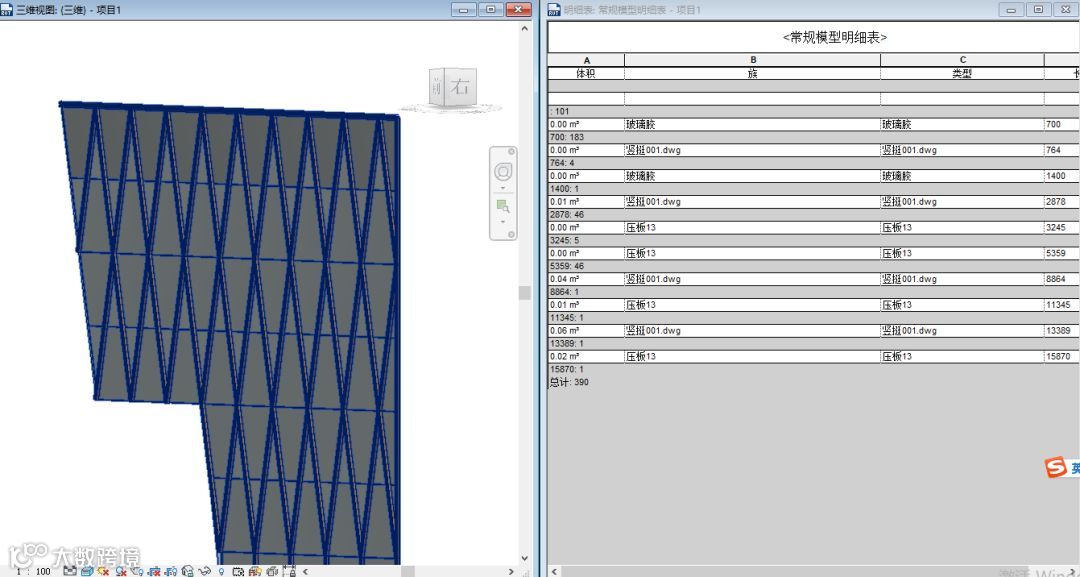Click the 3D view scroll-up arrow
The height and width of the screenshot is (577, 1080).
tap(525, 28)
